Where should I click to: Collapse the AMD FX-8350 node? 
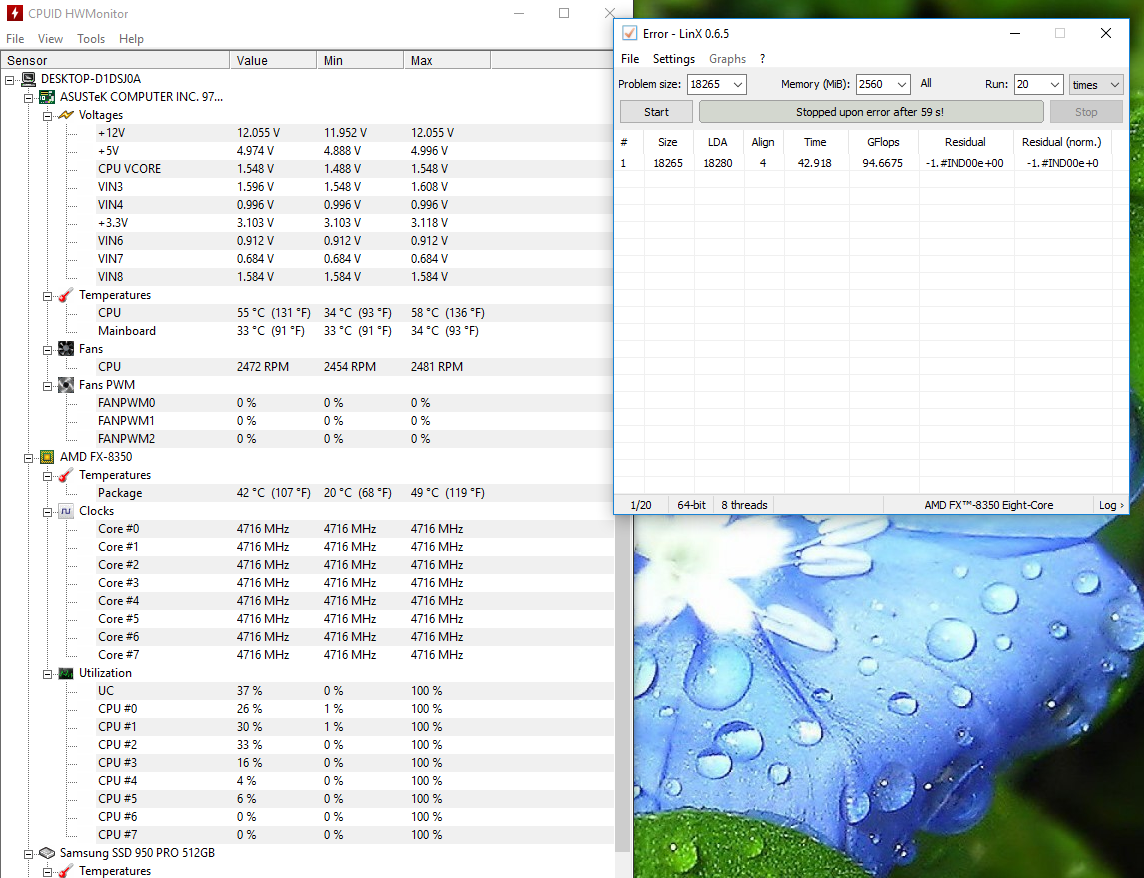[x=28, y=458]
